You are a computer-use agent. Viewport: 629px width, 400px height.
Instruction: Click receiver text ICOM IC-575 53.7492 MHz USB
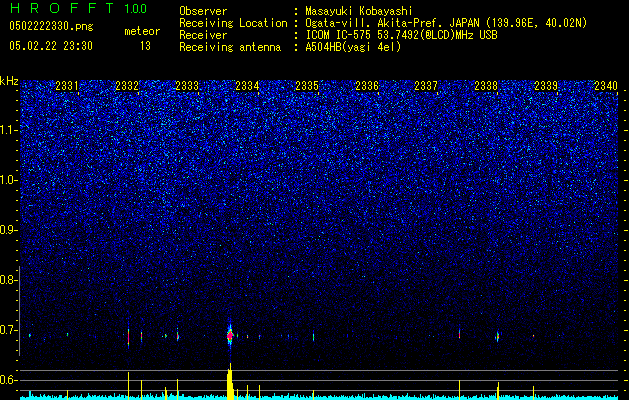click(x=401, y=35)
